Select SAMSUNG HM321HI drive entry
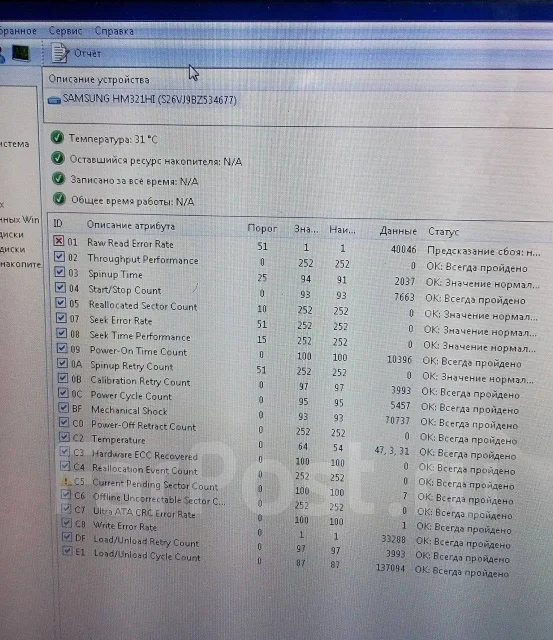This screenshot has width=553, height=640. (149, 99)
